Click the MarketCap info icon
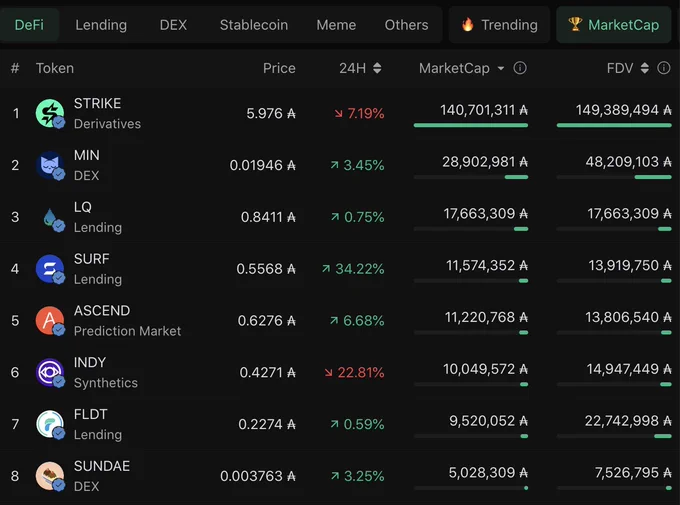Screen dimensions: 680x505 [520, 68]
